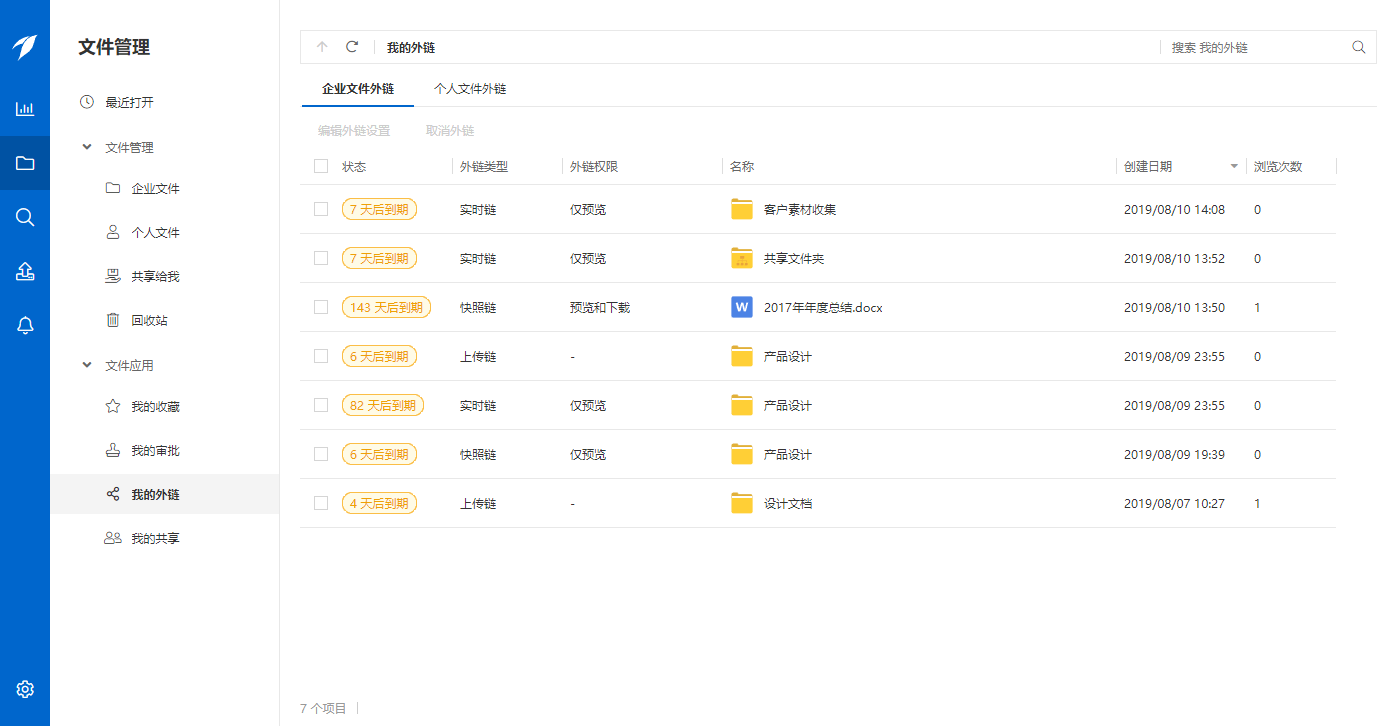Click the magnifier icon in search box
This screenshot has height=726, width=1397.
click(x=1358, y=47)
